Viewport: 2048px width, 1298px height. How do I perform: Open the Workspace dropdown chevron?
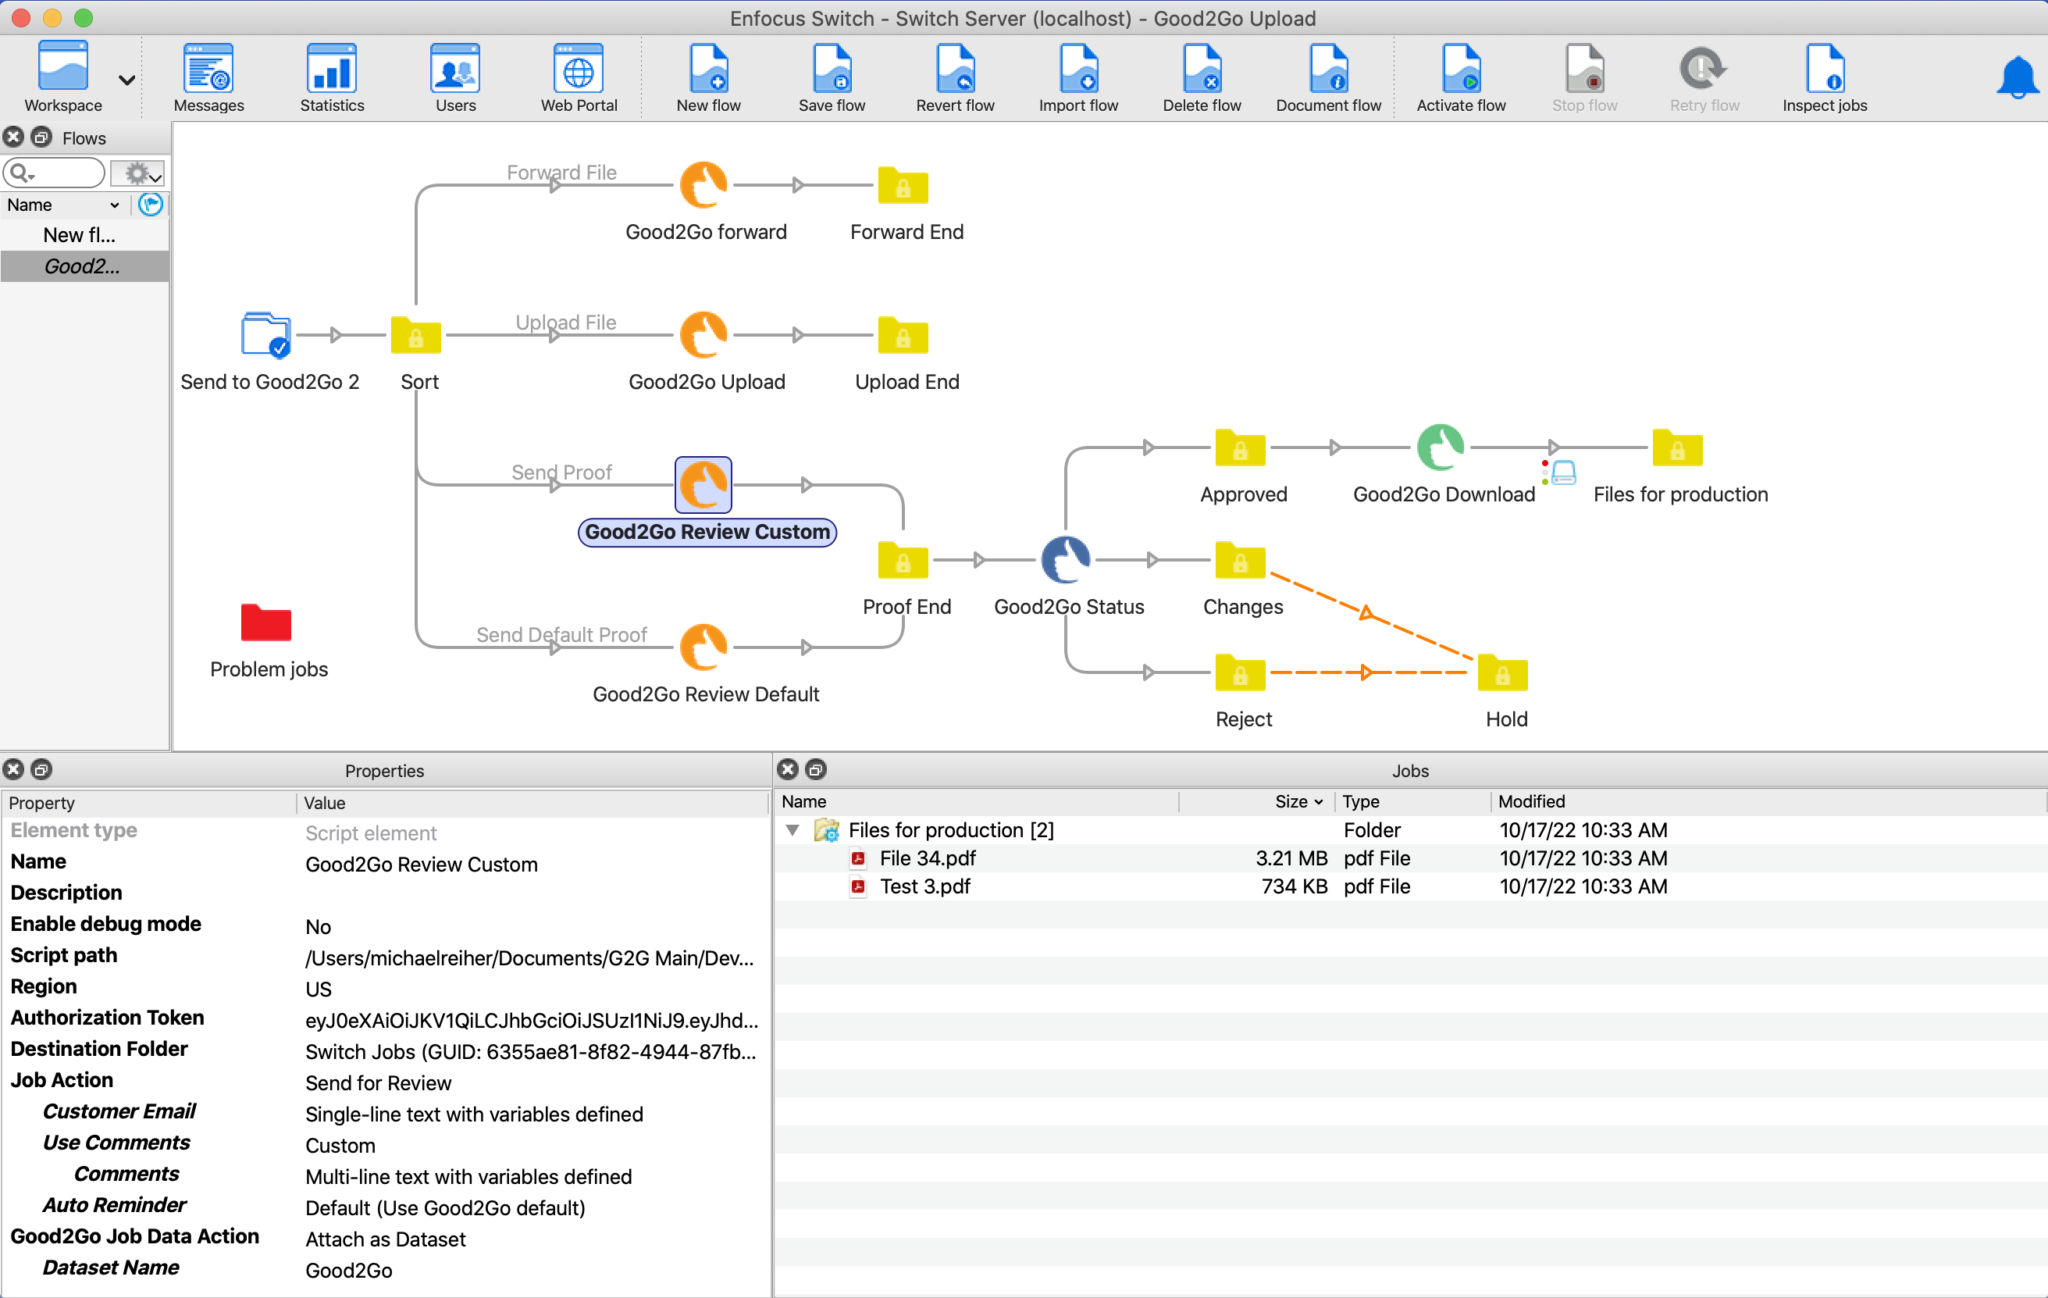point(126,80)
